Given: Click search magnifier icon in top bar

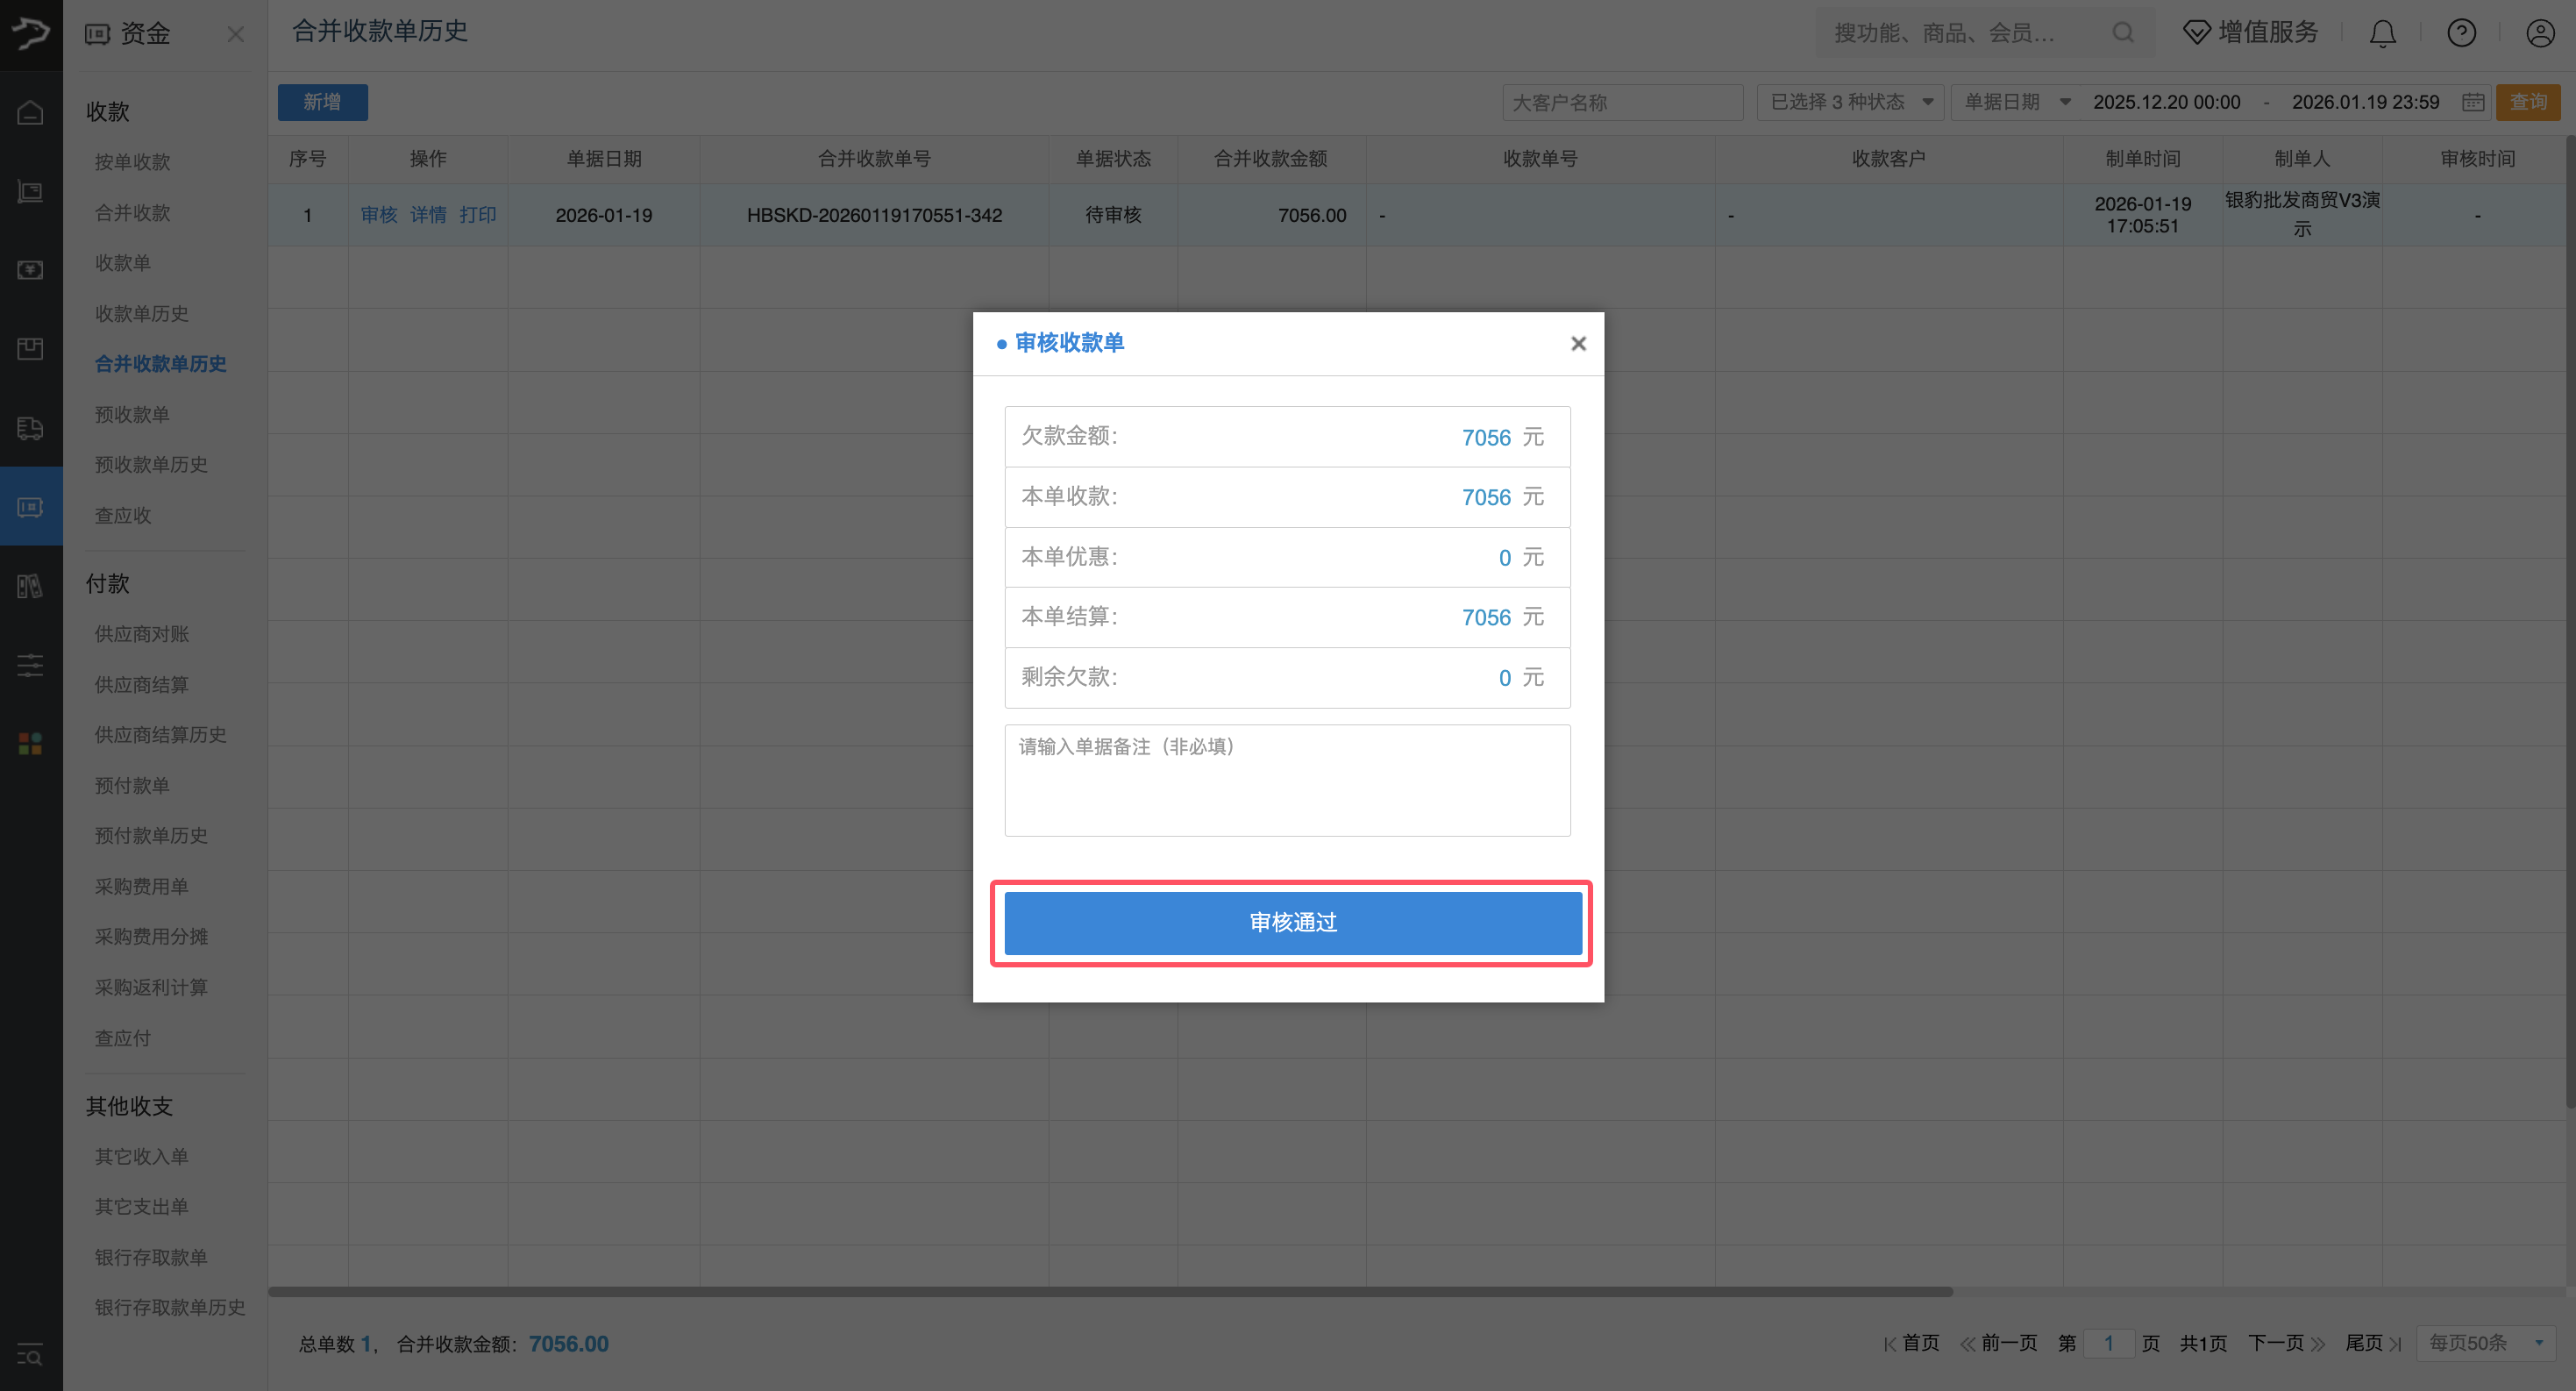Looking at the screenshot, I should (x=2122, y=34).
